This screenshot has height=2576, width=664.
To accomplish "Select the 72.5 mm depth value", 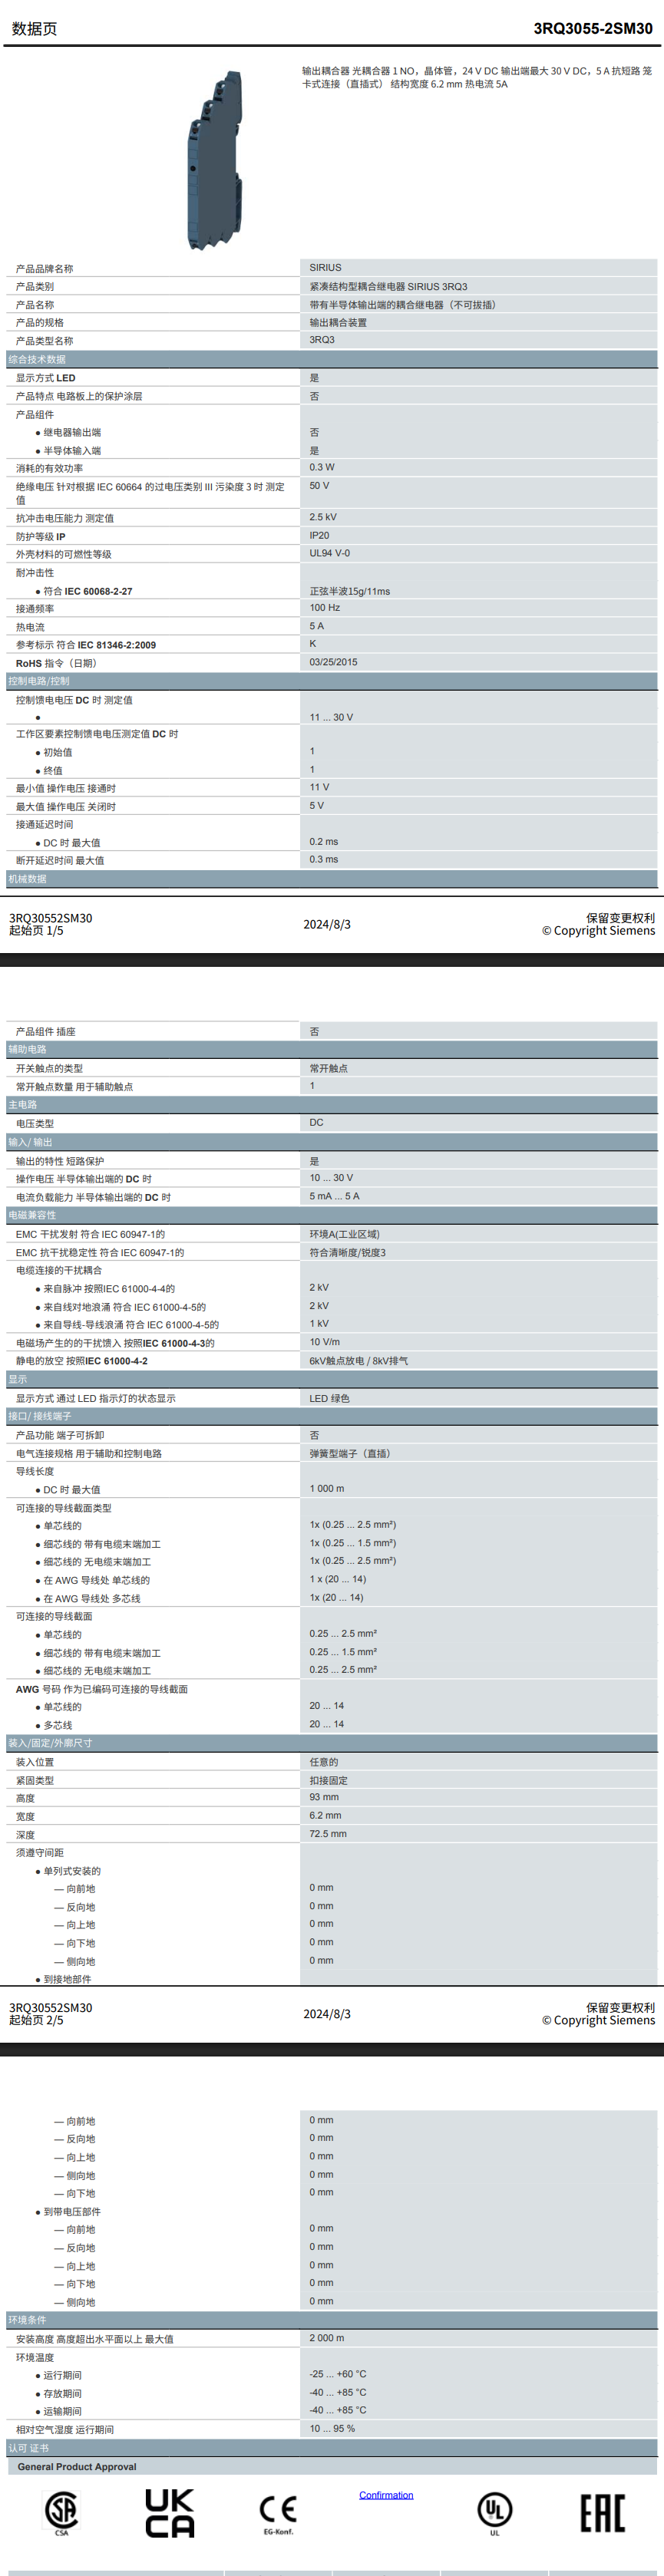I will click(328, 1834).
